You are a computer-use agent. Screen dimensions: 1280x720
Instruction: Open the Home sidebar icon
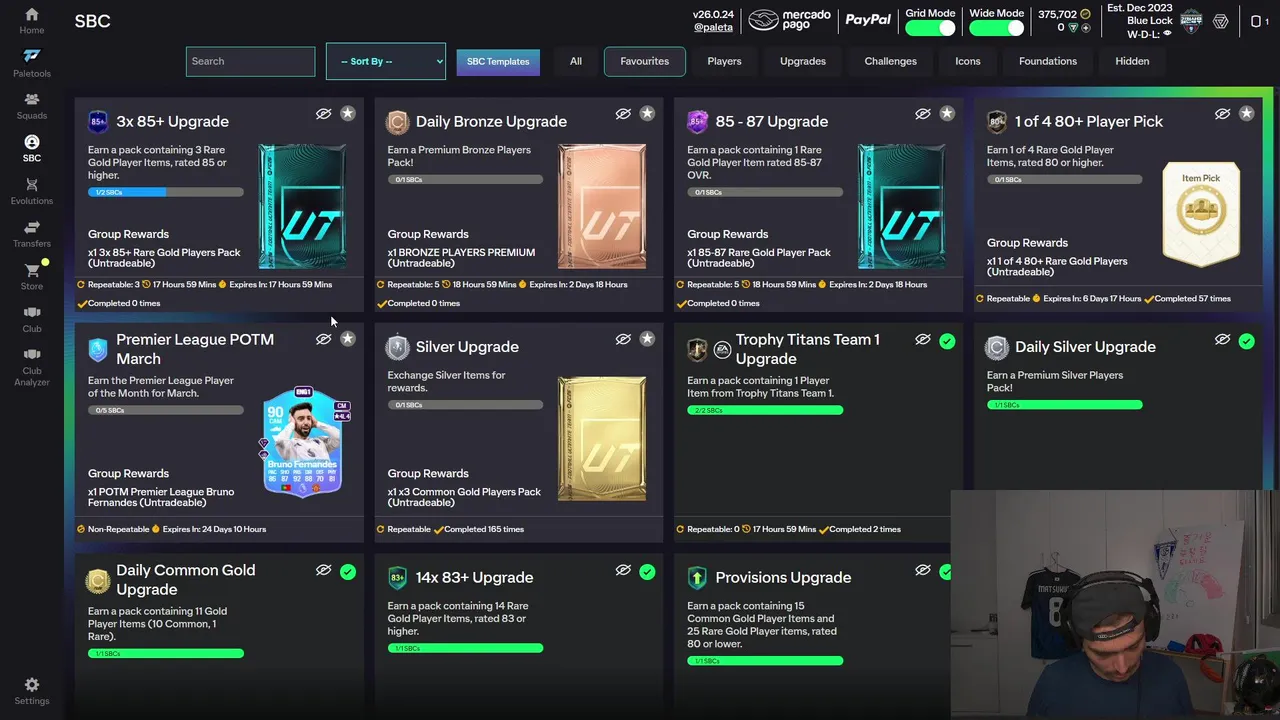(x=32, y=21)
